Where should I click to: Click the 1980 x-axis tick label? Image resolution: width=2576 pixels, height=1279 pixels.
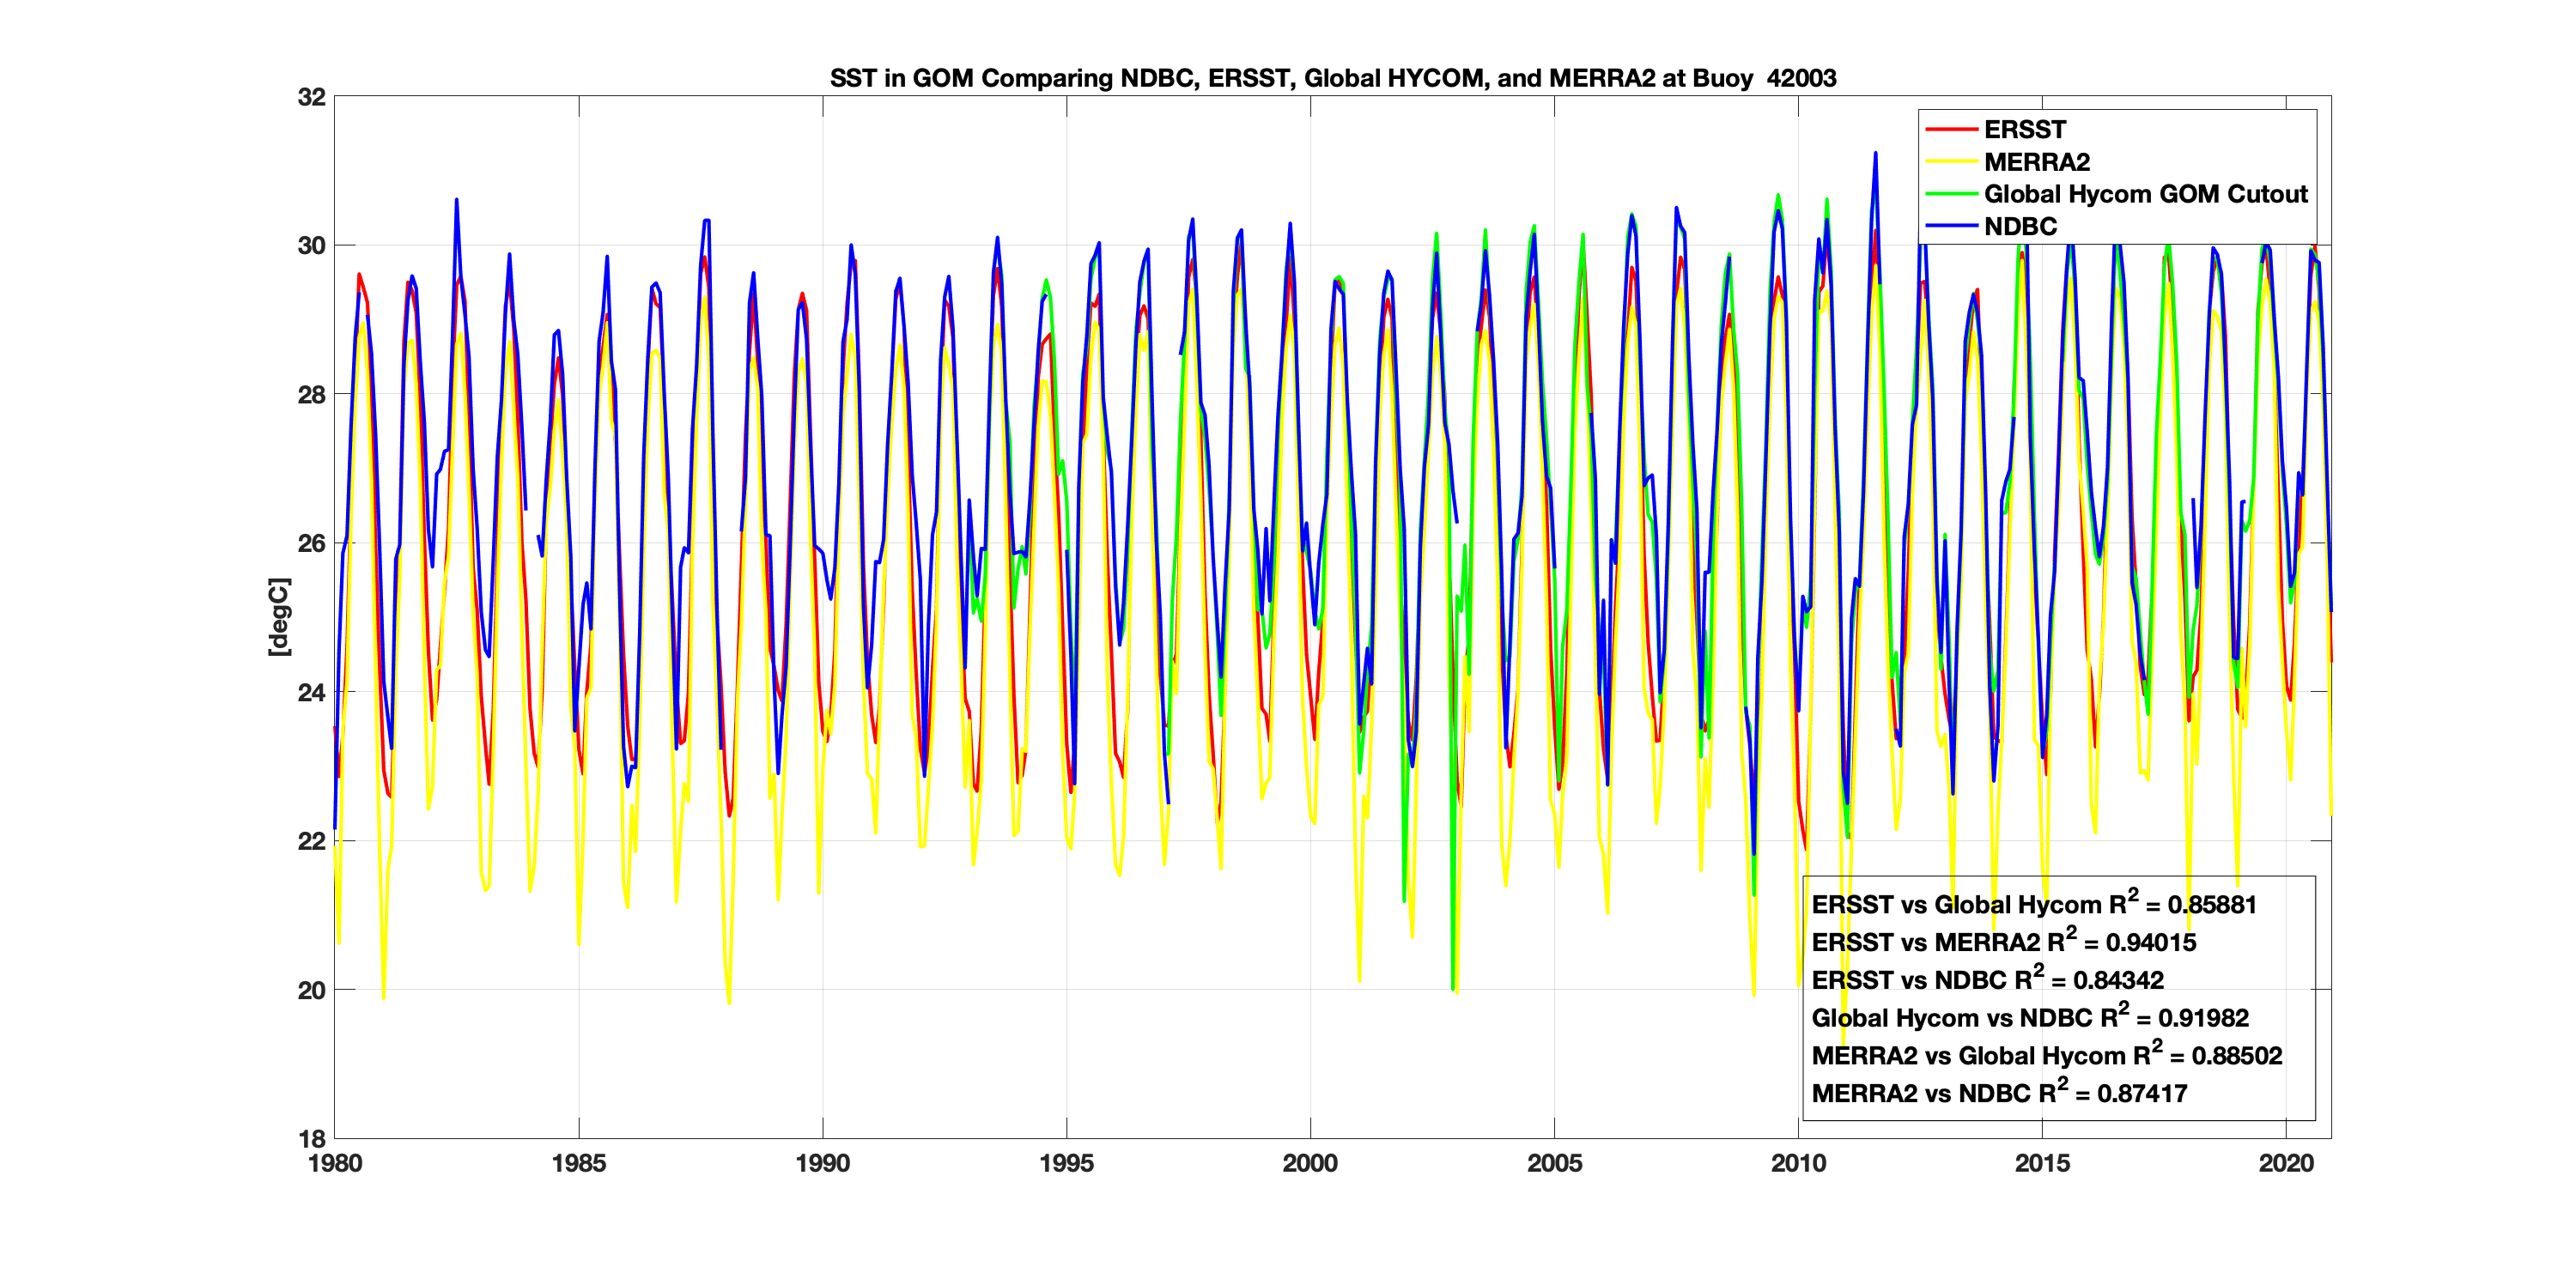pyautogui.click(x=335, y=1163)
